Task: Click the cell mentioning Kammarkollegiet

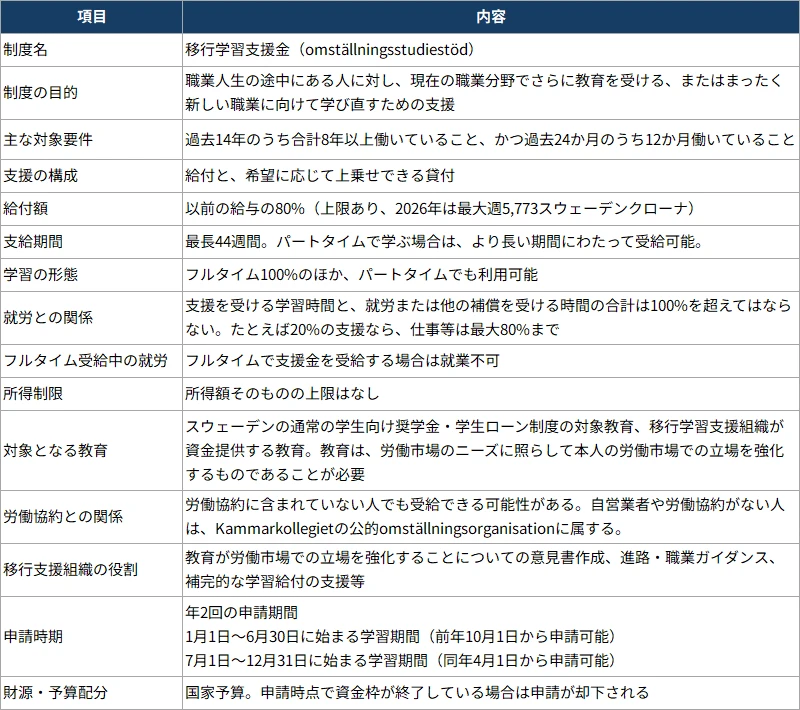Action: click(491, 517)
